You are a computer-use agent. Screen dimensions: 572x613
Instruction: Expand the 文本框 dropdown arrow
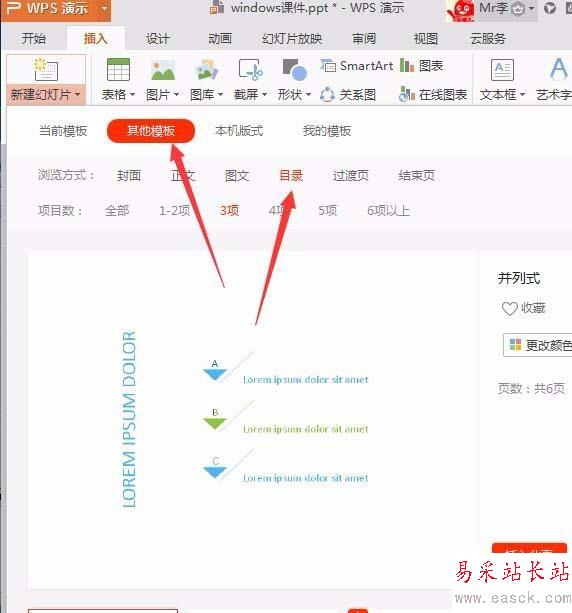tap(522, 94)
